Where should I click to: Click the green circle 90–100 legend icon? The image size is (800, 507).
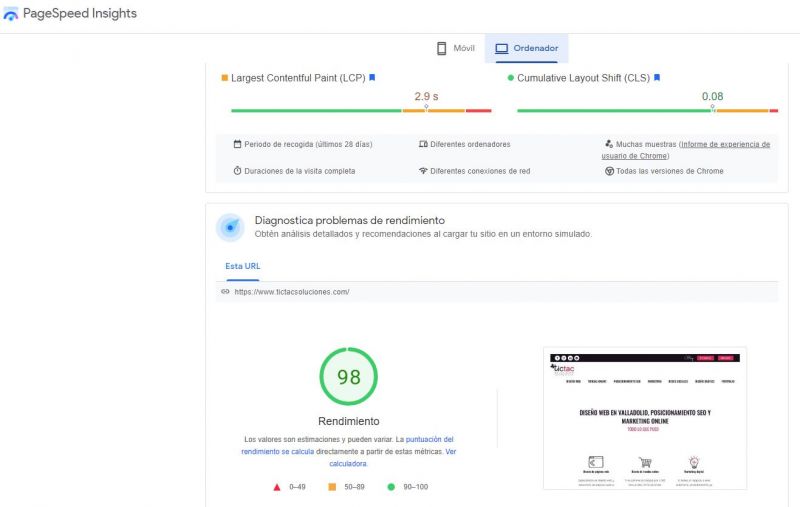click(x=391, y=487)
